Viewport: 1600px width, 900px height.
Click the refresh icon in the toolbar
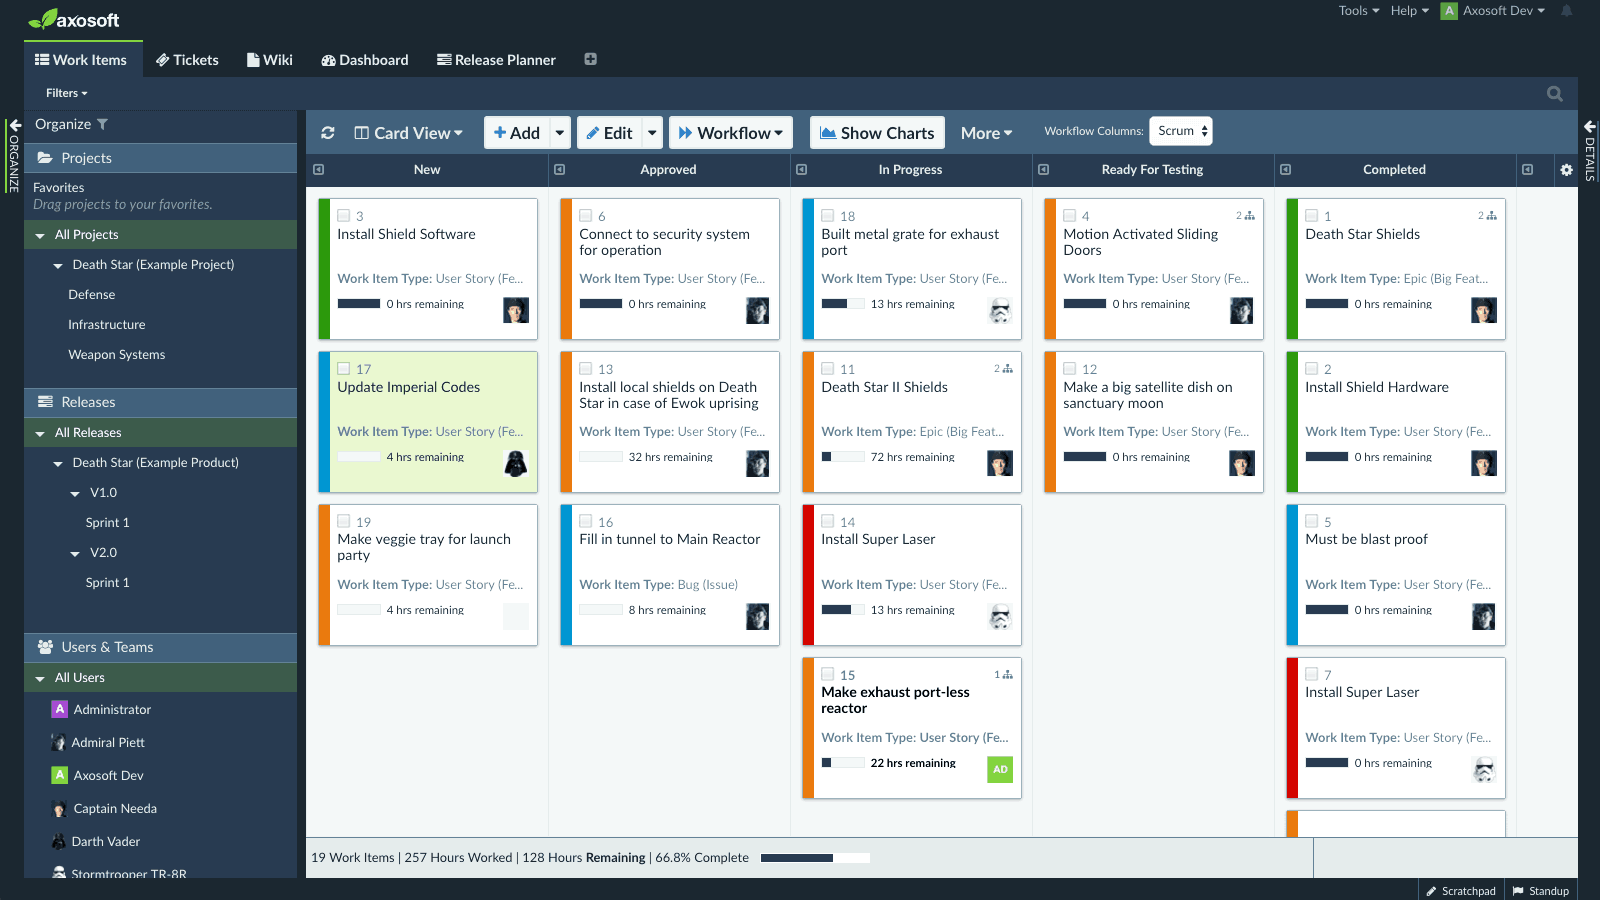pos(327,133)
